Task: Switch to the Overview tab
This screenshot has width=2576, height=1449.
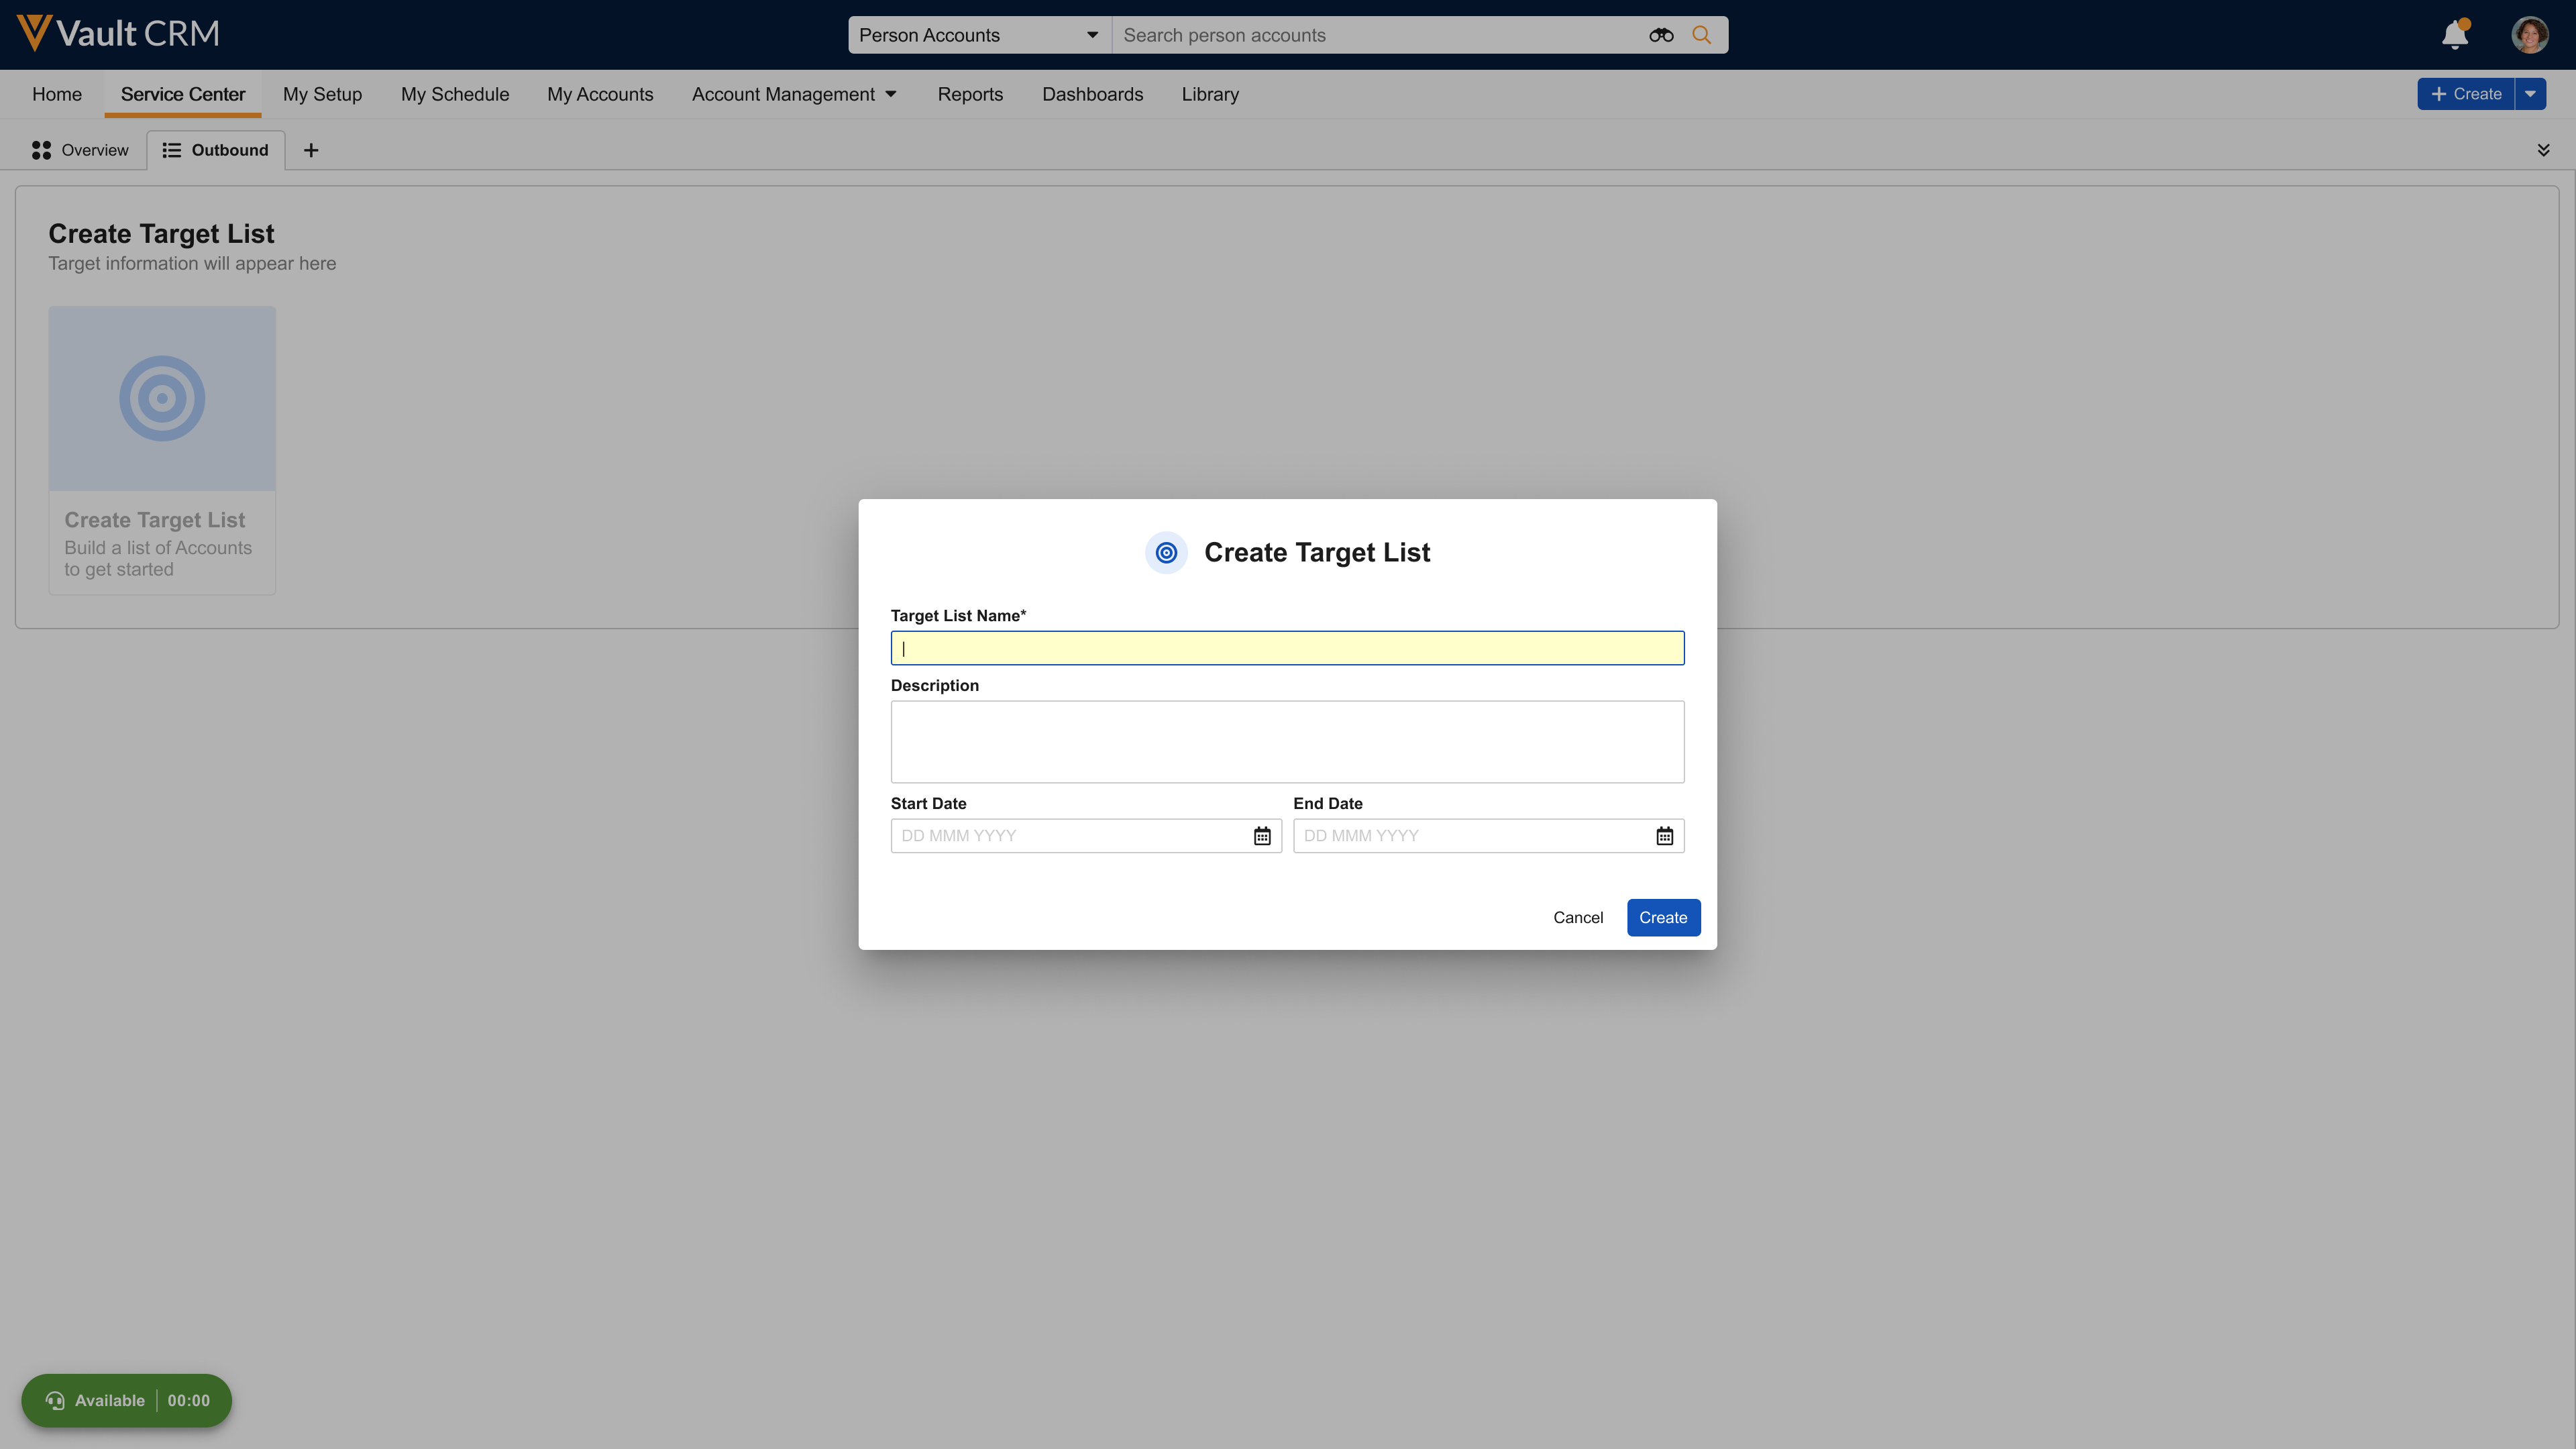Action: point(80,150)
